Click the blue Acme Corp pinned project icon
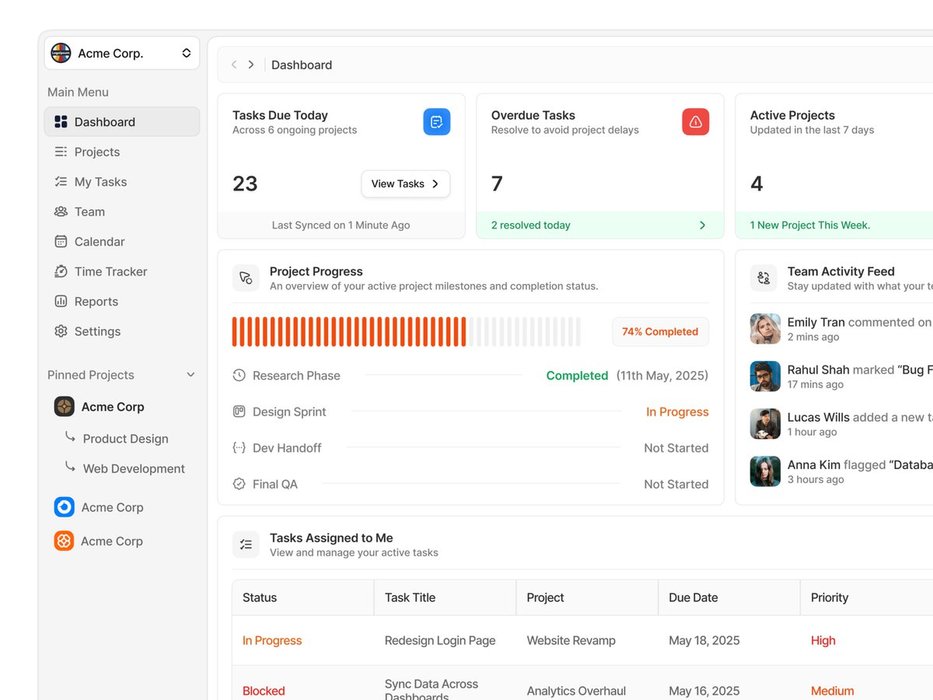The width and height of the screenshot is (933, 700). [64, 507]
